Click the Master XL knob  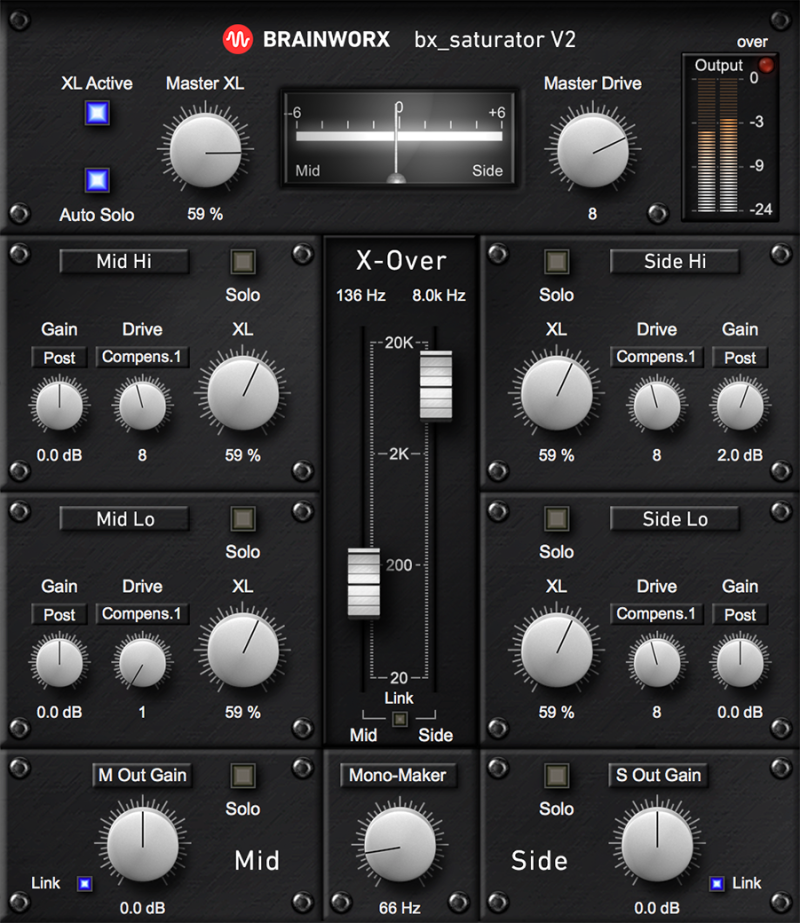click(x=206, y=151)
